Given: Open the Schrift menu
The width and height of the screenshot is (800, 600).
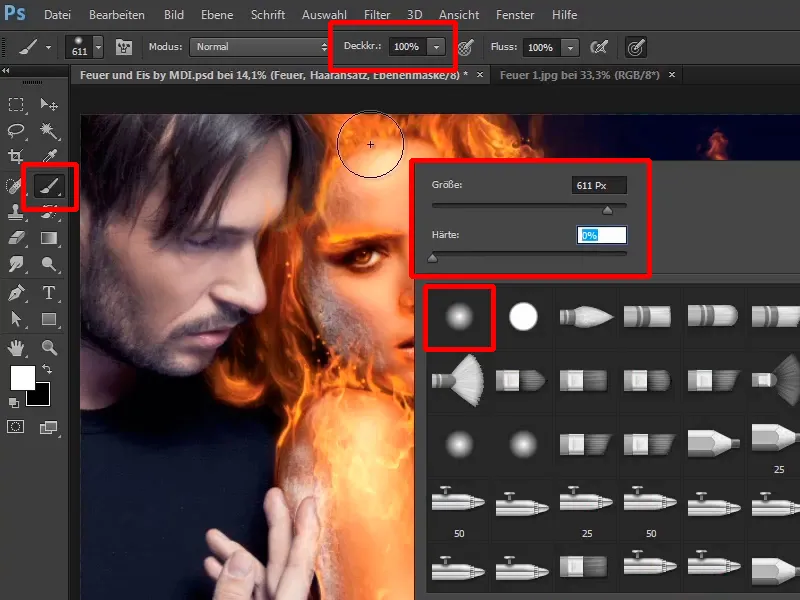Looking at the screenshot, I should tap(268, 15).
